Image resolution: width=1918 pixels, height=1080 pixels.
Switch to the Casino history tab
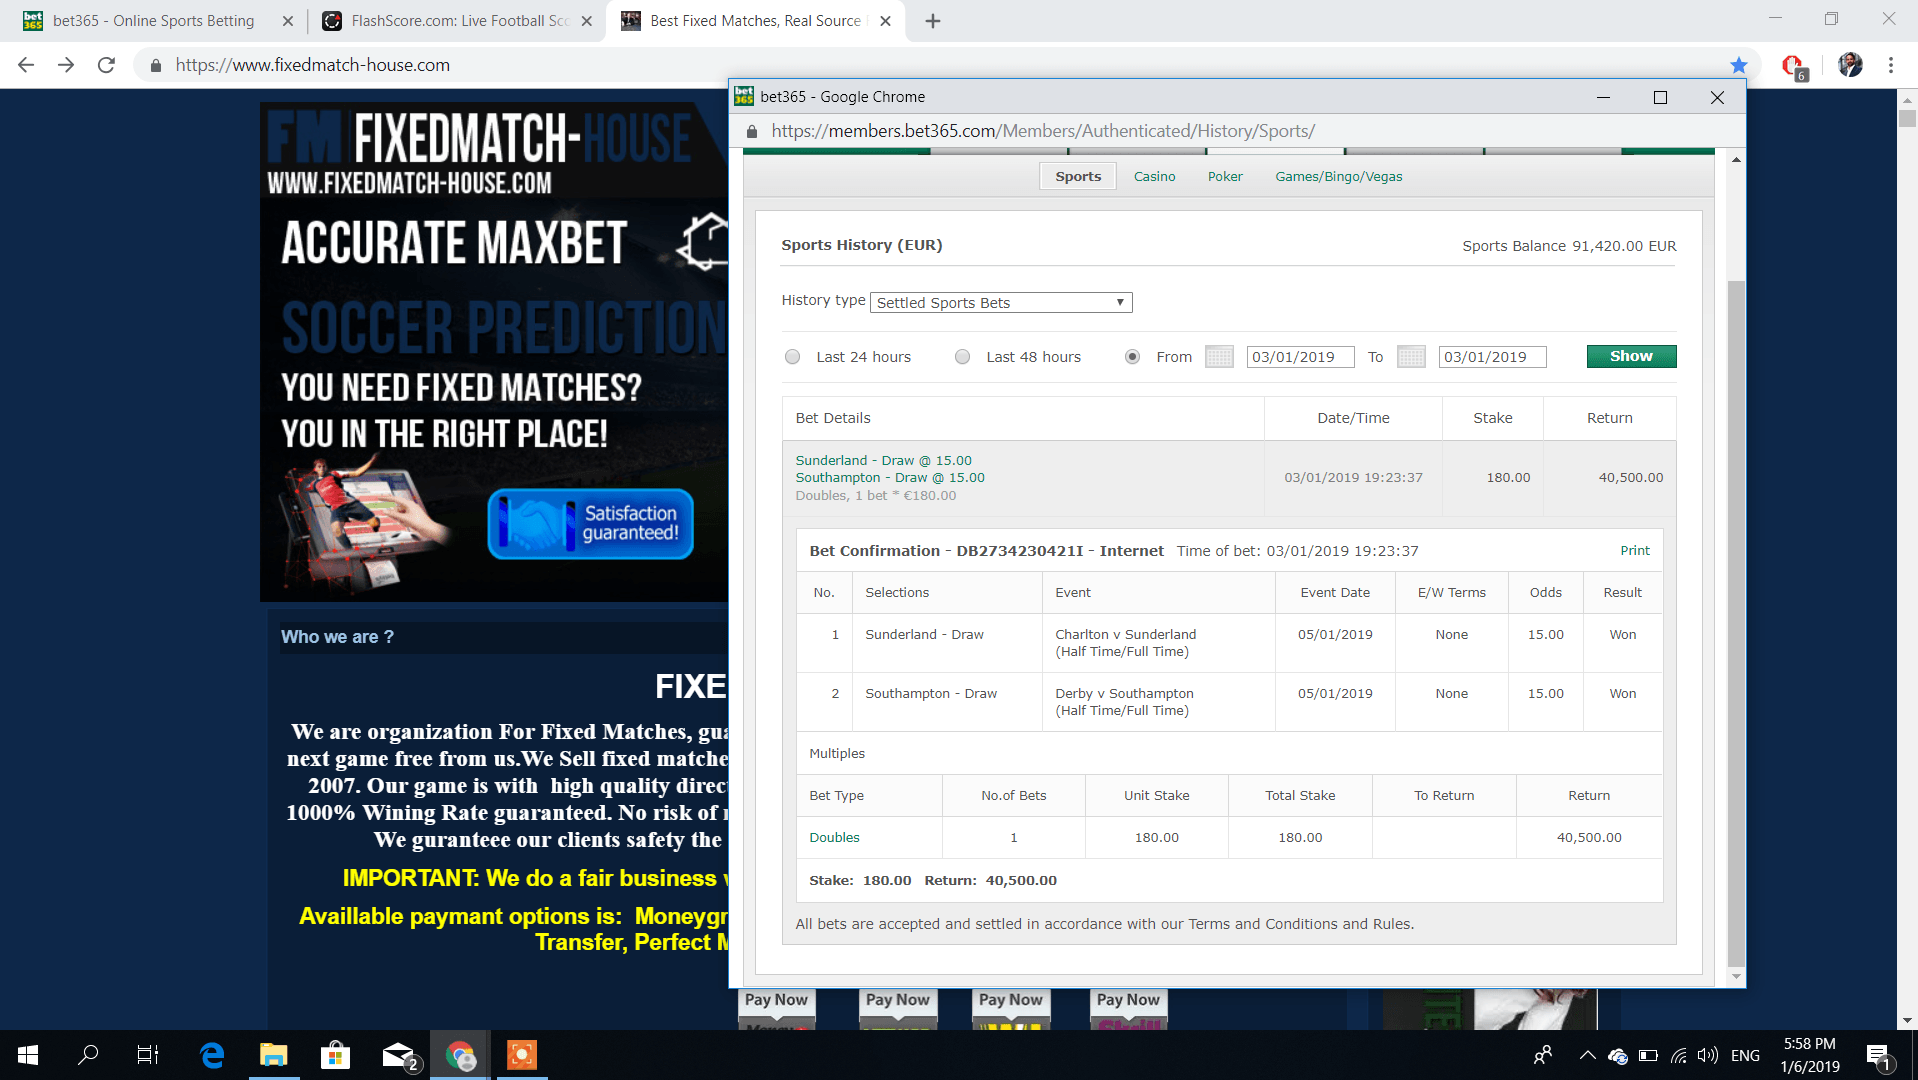point(1154,177)
